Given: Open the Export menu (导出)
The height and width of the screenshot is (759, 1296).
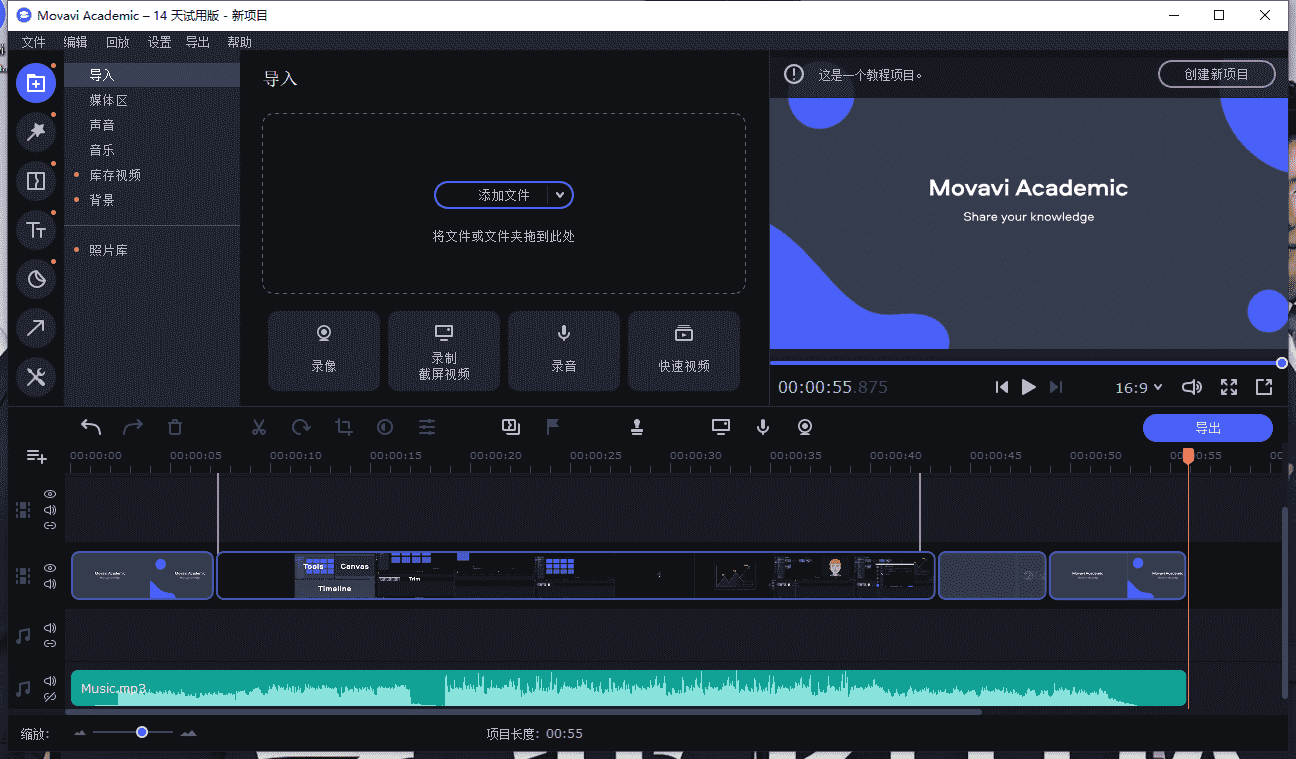Looking at the screenshot, I should click(x=198, y=42).
